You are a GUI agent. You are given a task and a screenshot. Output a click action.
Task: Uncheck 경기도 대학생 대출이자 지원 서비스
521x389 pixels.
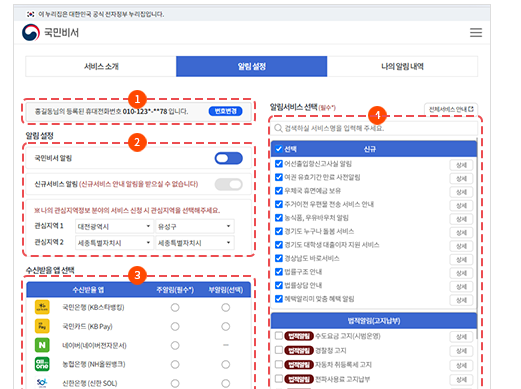[279, 245]
